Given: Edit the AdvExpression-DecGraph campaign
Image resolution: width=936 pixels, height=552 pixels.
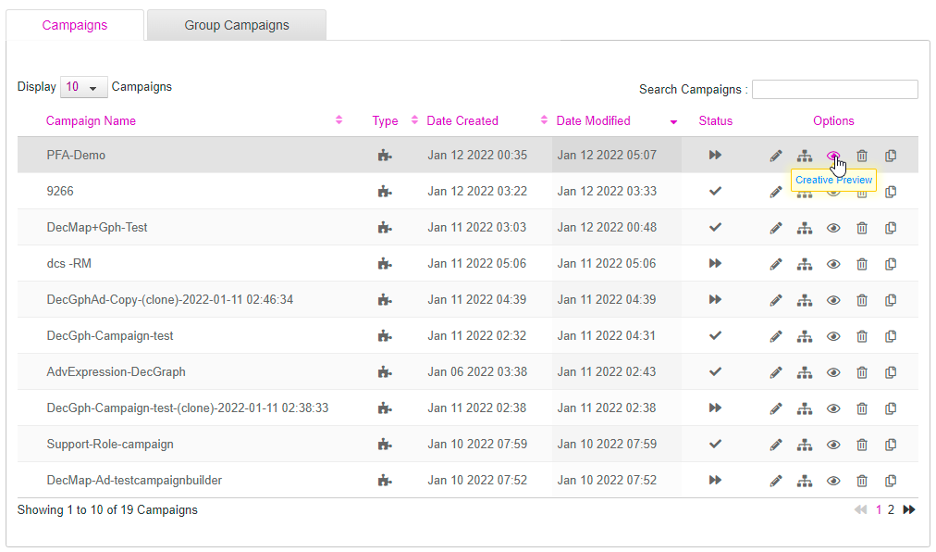Looking at the screenshot, I should (x=775, y=373).
